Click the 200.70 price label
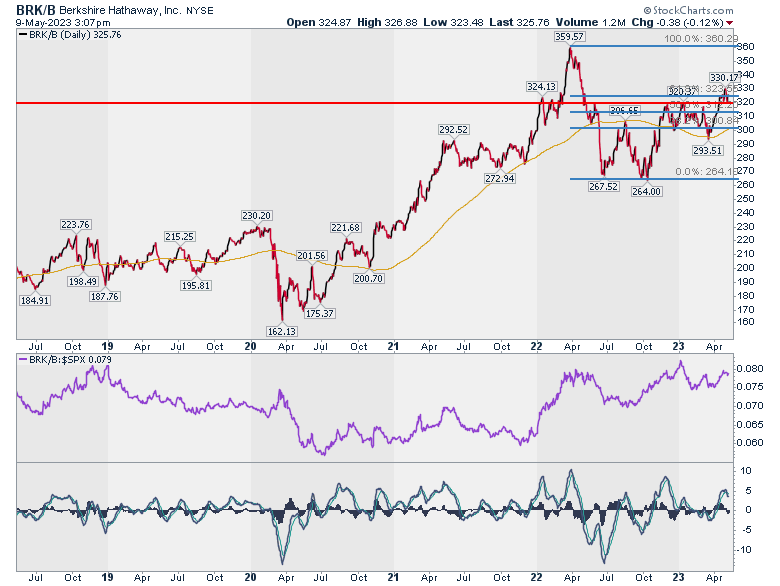780x586 pixels. click(369, 279)
